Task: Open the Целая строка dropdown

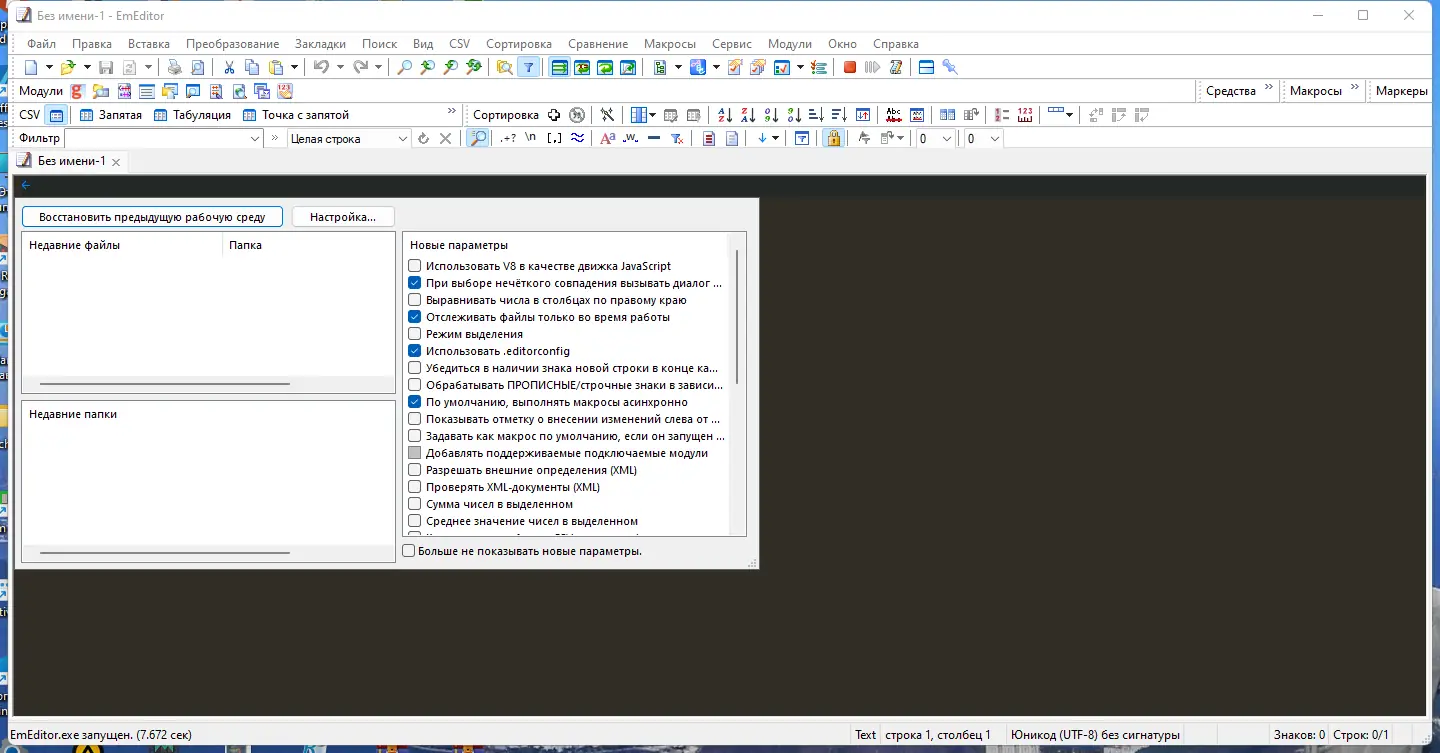Action: [x=404, y=138]
